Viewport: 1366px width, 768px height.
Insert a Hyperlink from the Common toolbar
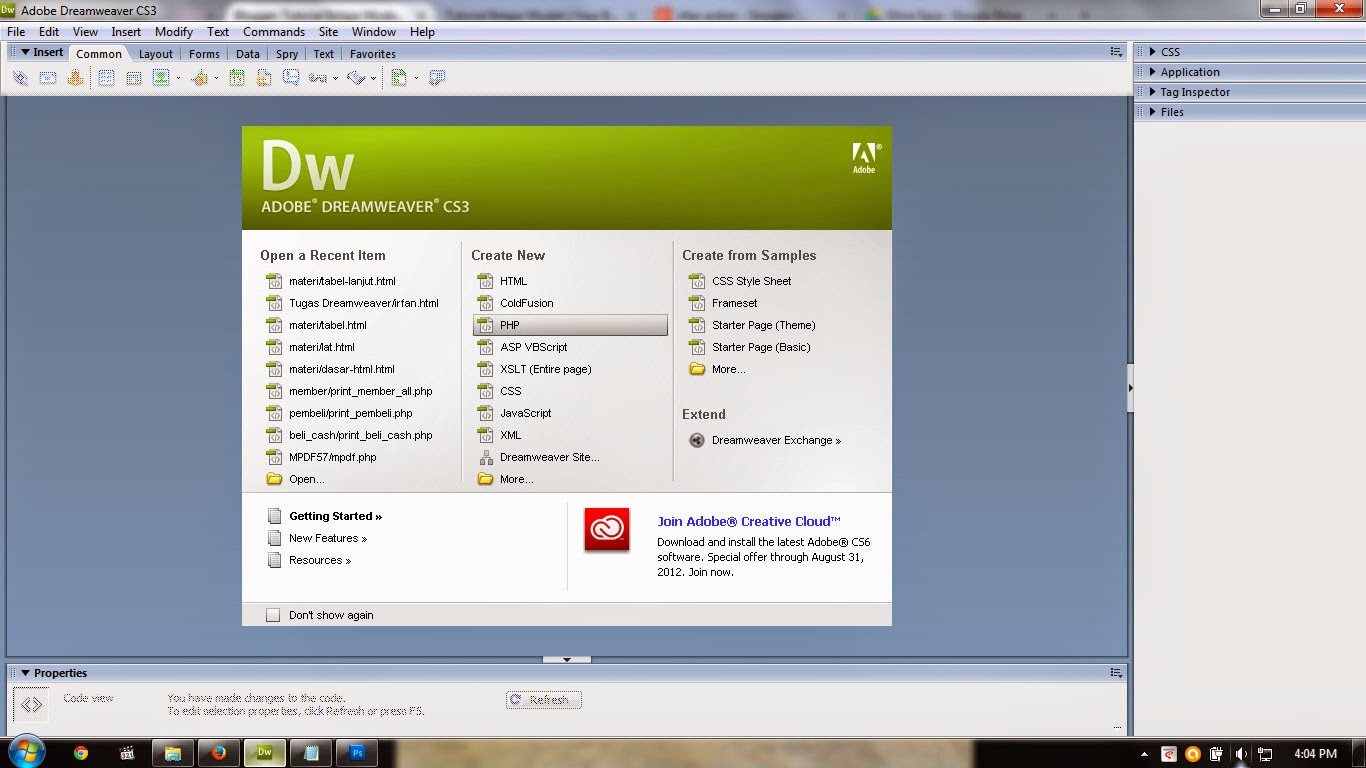coord(20,78)
